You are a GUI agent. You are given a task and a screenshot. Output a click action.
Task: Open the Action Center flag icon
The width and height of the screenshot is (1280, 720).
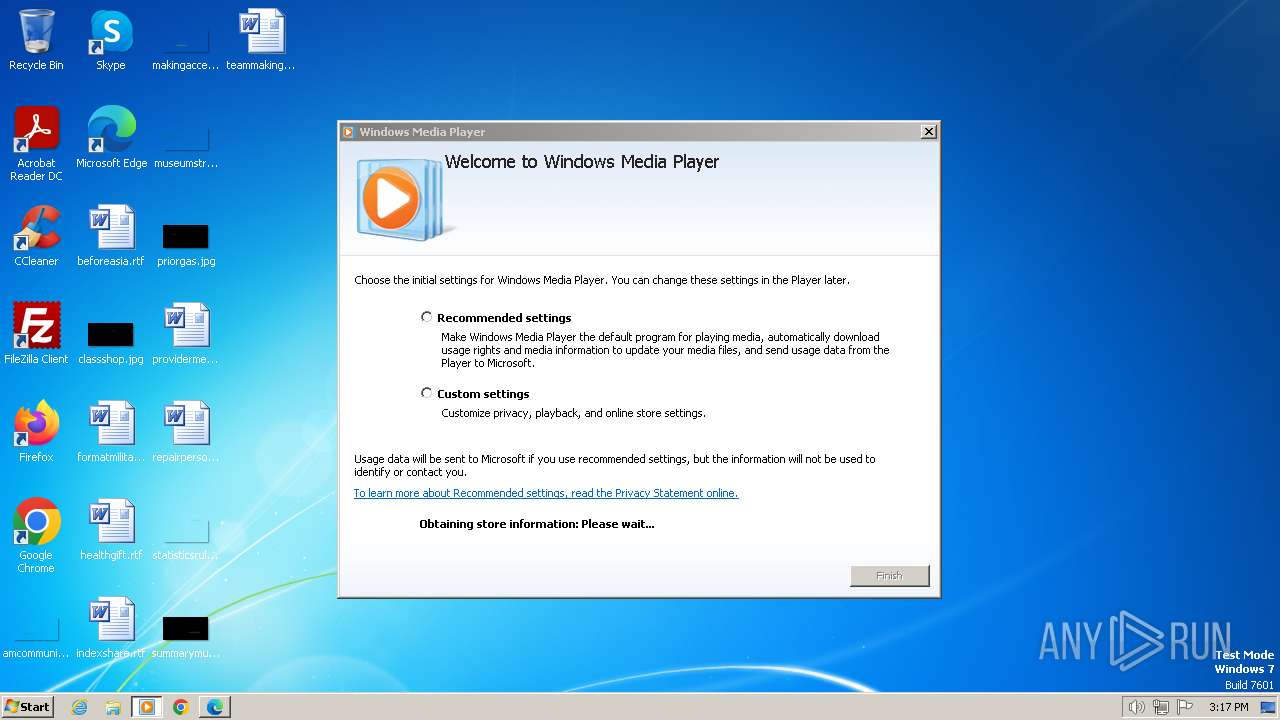[1186, 707]
